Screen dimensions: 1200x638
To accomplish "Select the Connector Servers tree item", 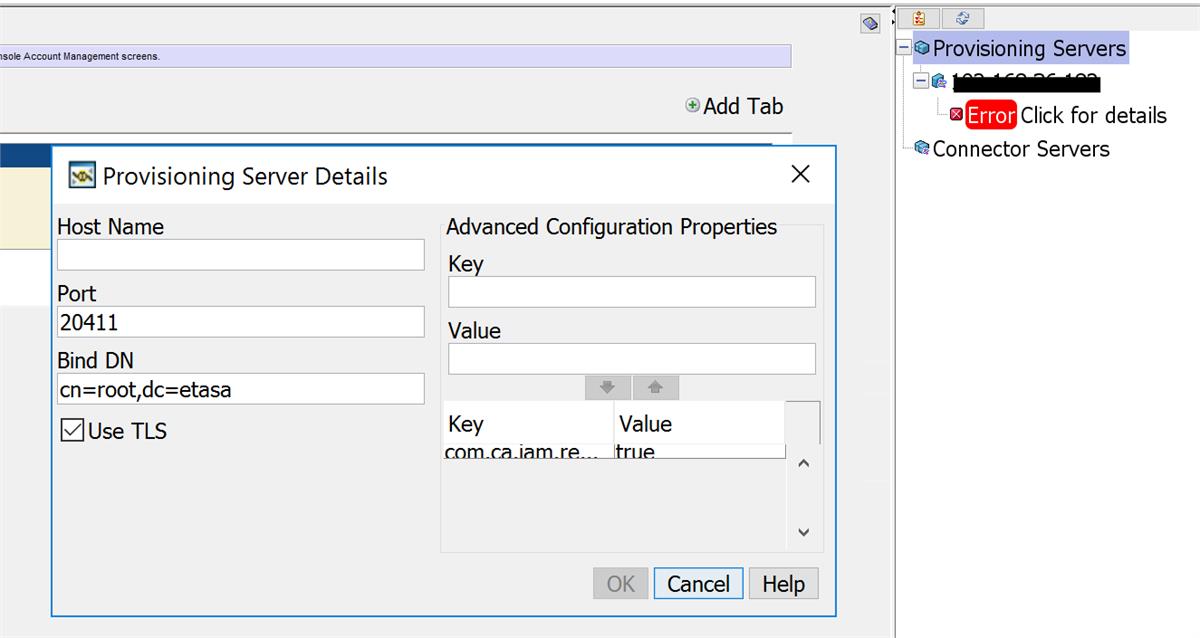I will (x=1022, y=149).
